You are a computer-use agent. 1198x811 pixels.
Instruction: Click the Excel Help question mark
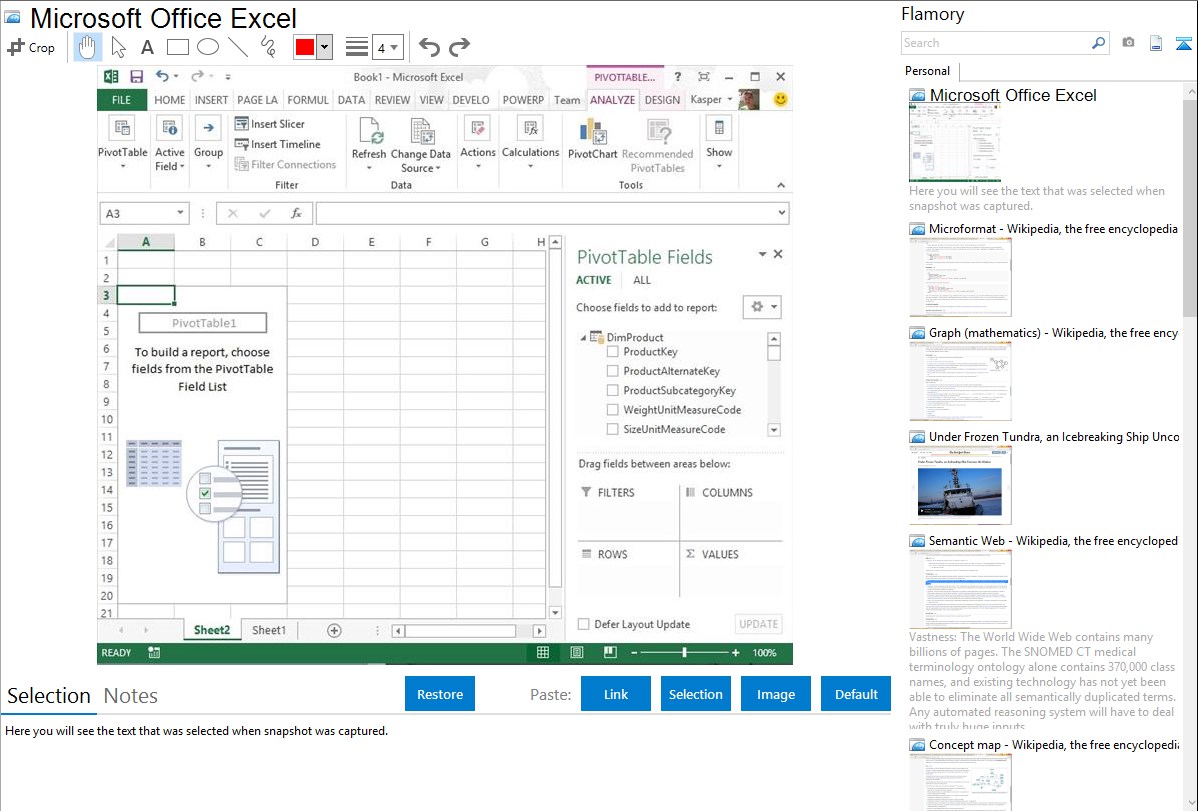pos(677,76)
